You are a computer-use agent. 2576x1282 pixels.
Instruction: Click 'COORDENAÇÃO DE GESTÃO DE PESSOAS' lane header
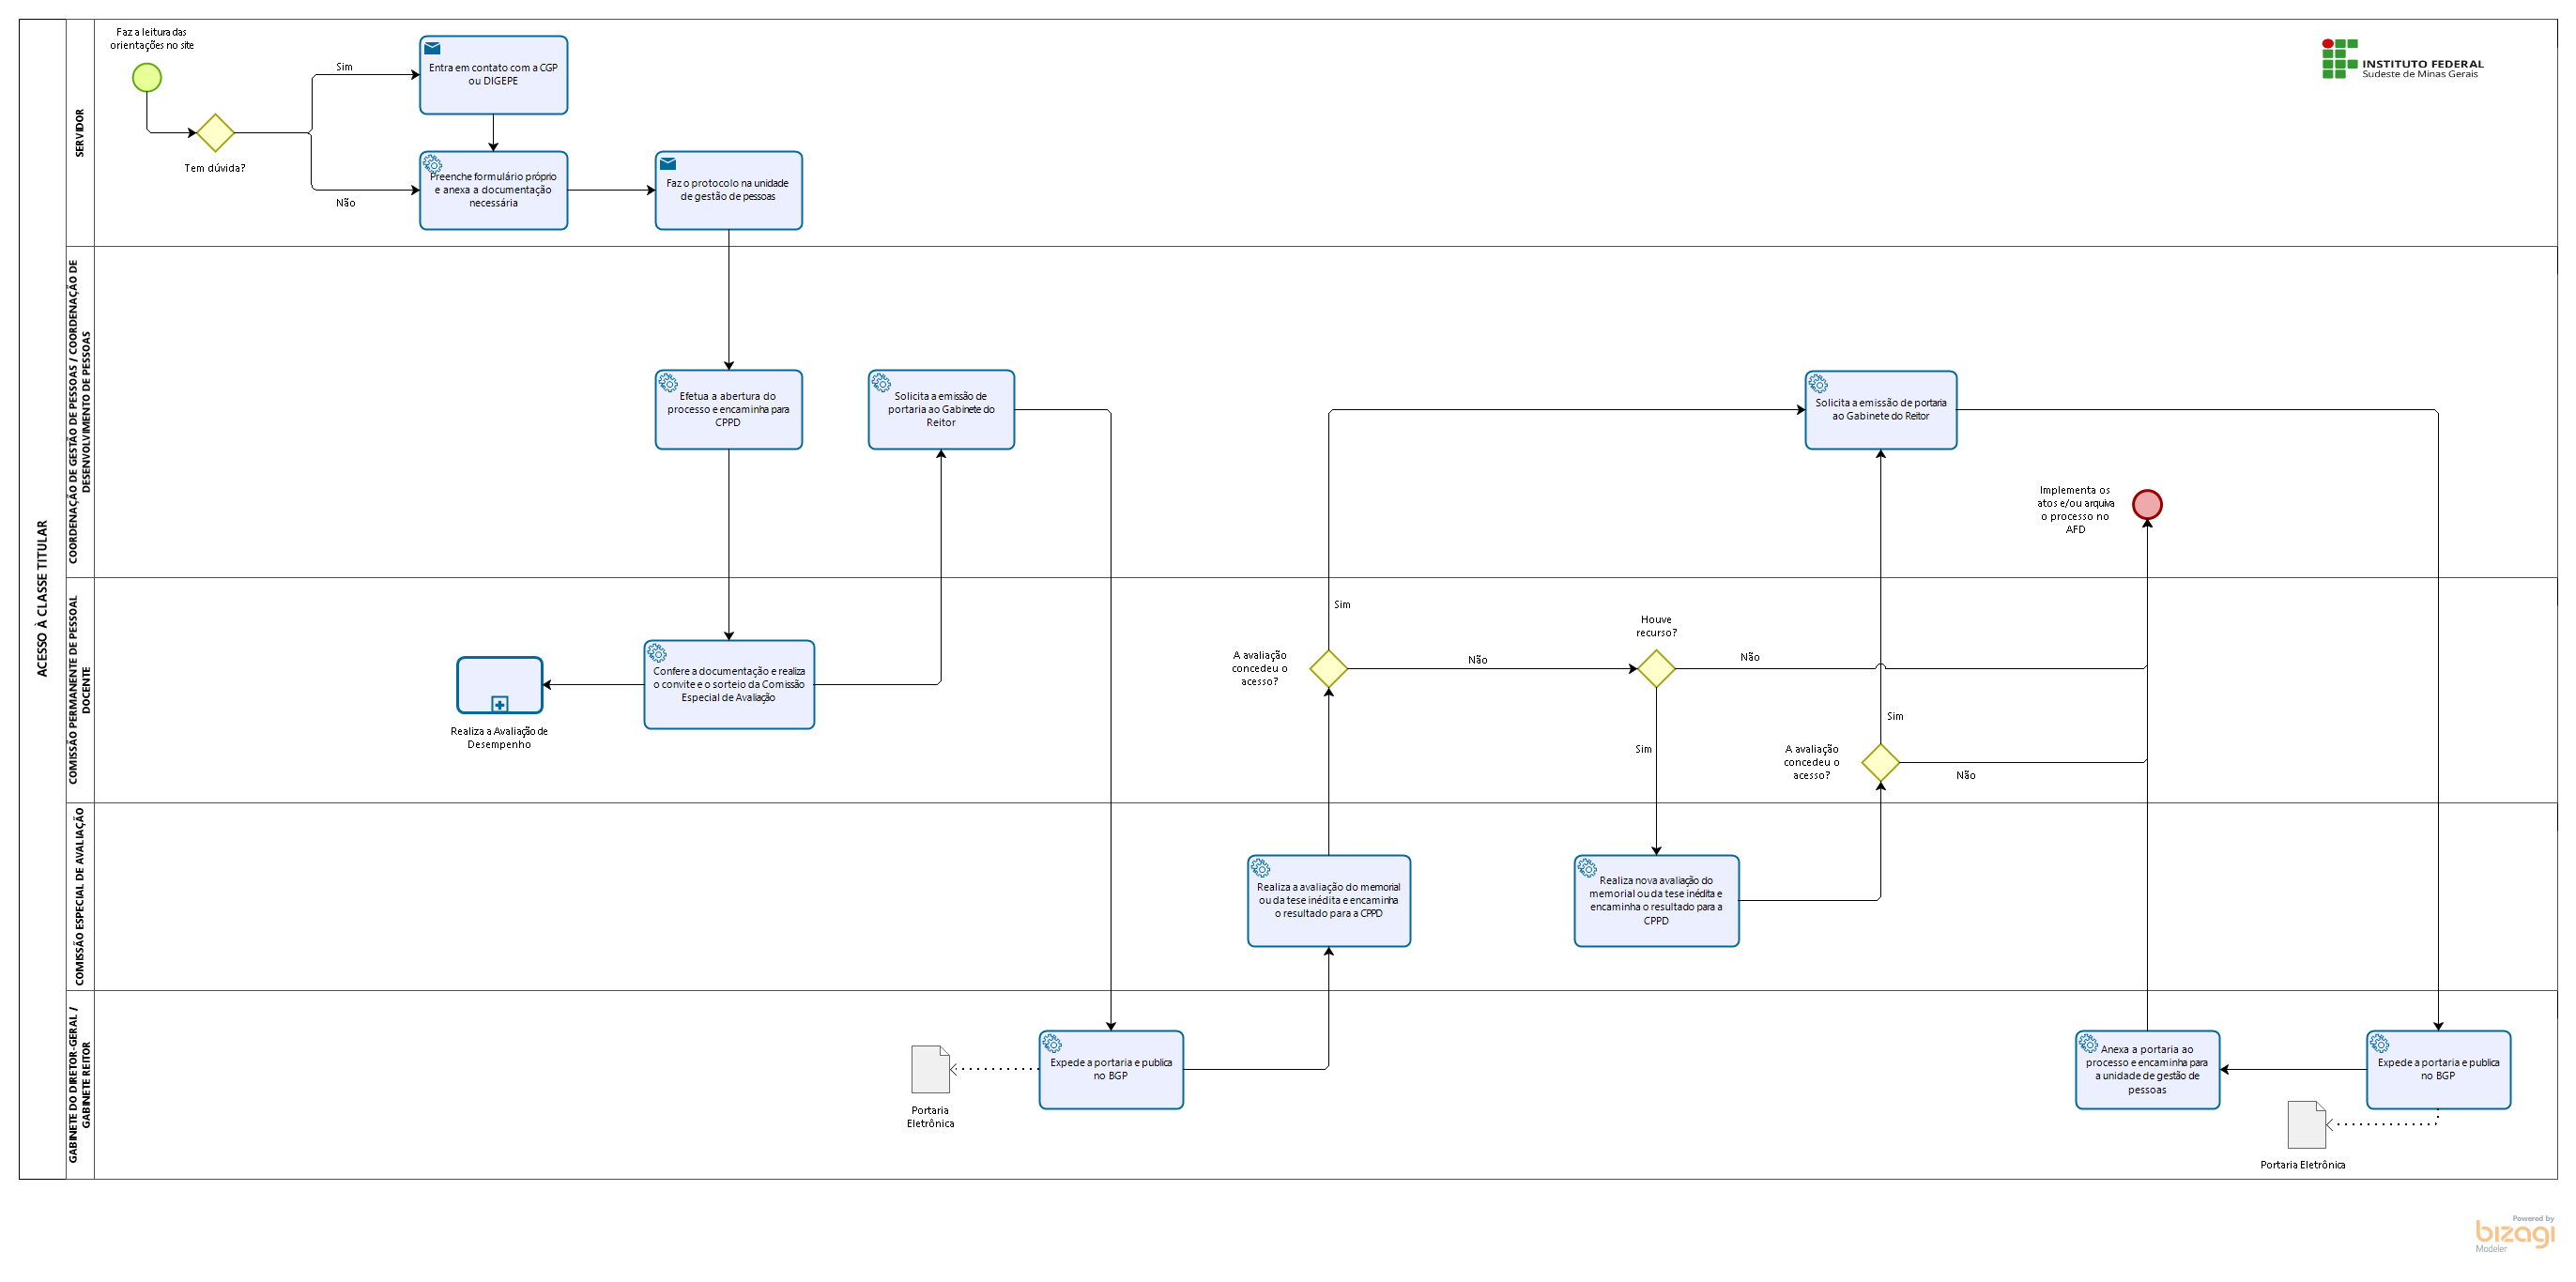click(80, 412)
